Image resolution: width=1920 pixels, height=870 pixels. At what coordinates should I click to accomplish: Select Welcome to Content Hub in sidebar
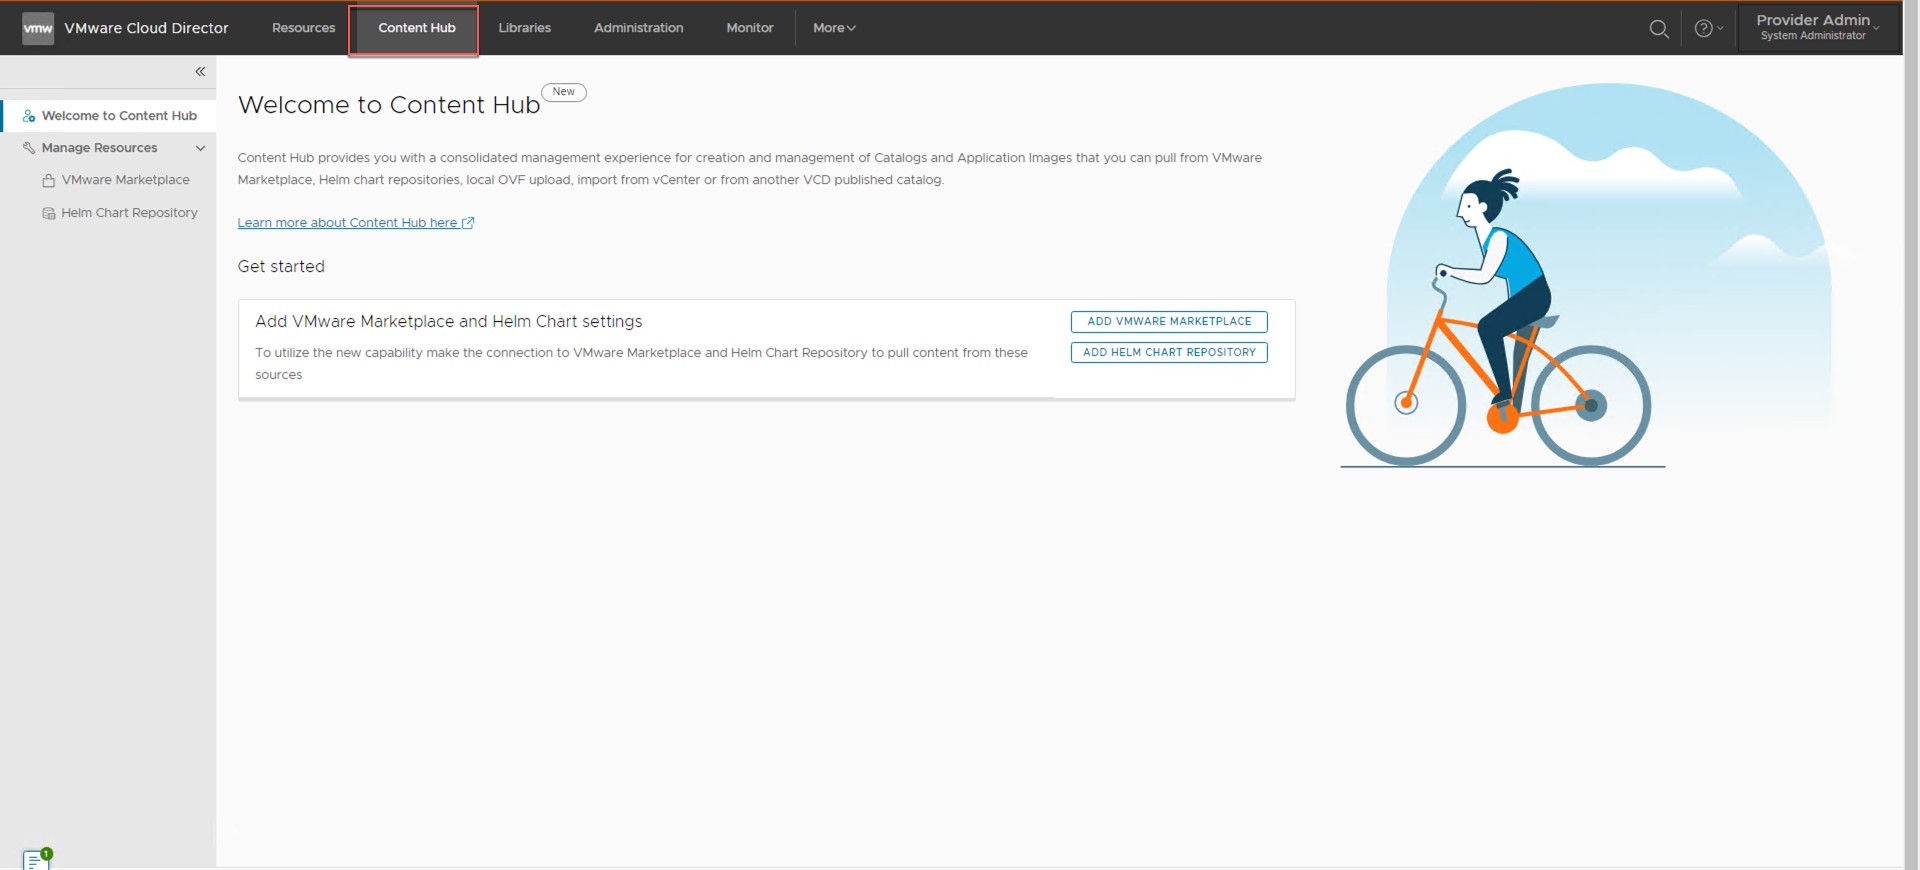click(108, 116)
